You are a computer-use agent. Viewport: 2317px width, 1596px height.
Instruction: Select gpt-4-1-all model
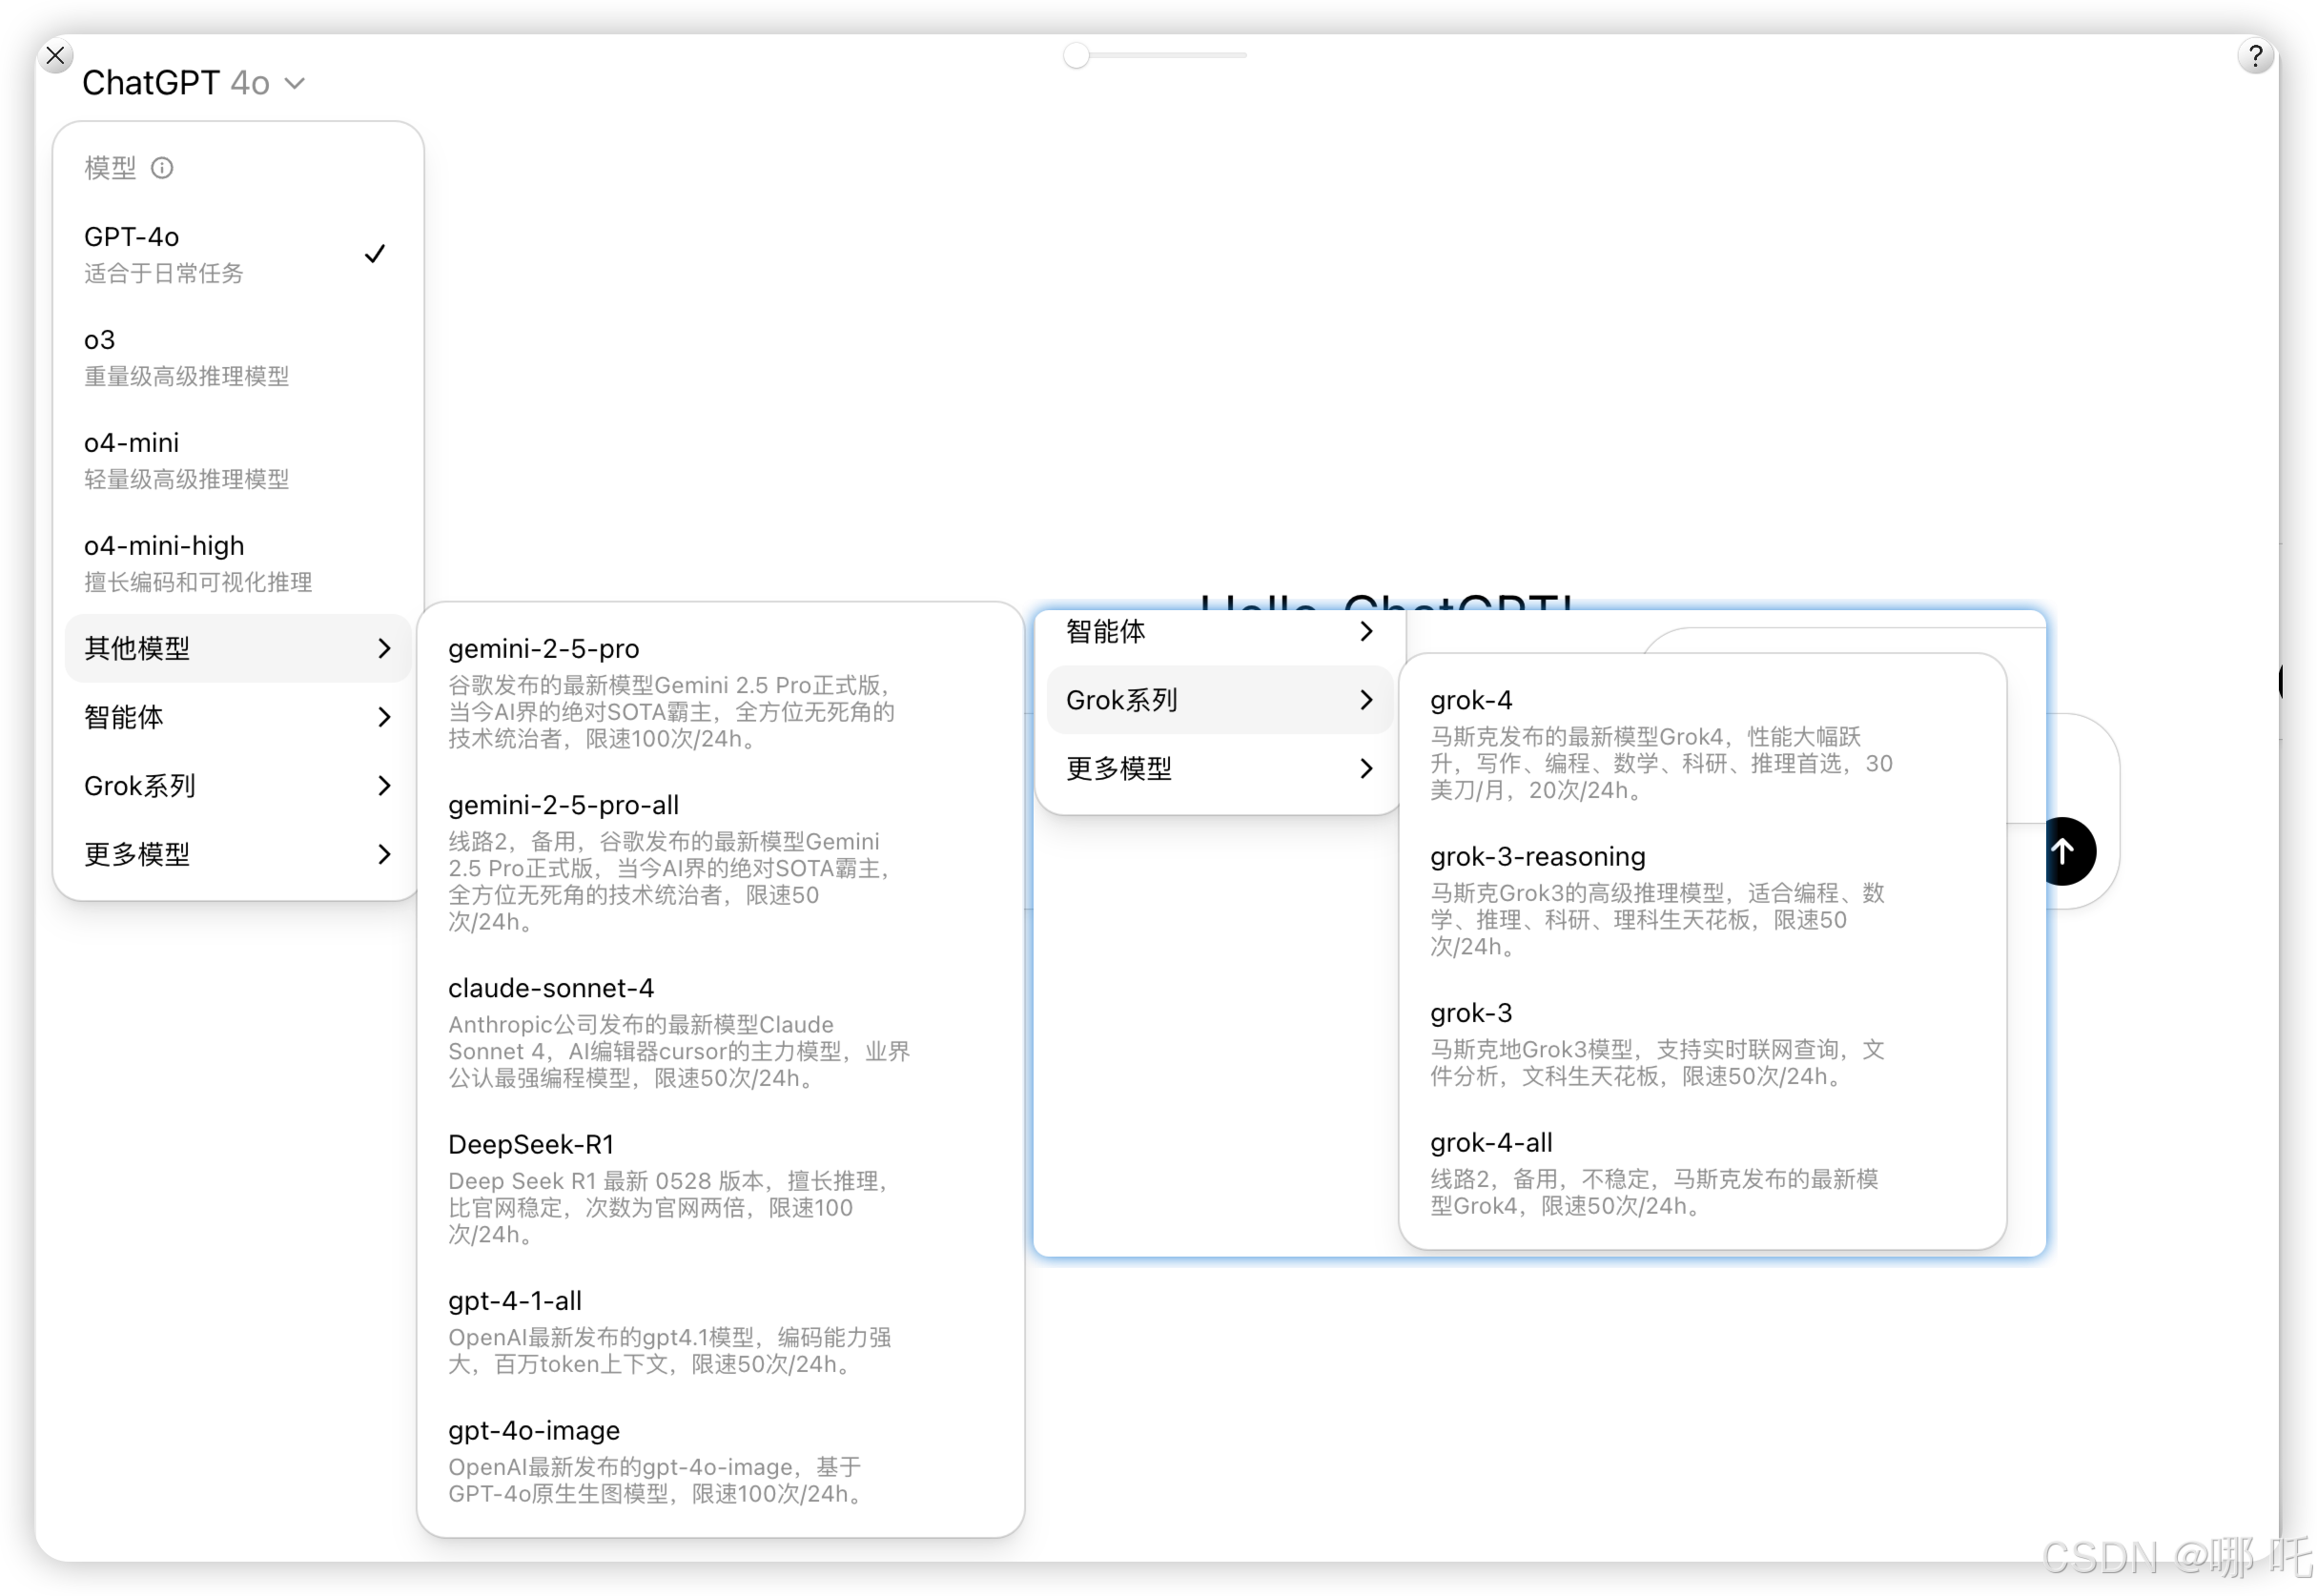click(x=720, y=1332)
